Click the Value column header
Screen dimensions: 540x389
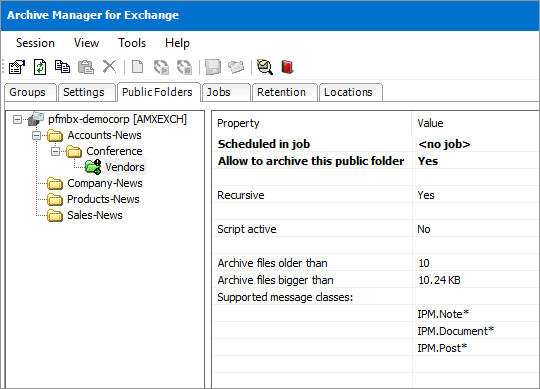[x=430, y=123]
